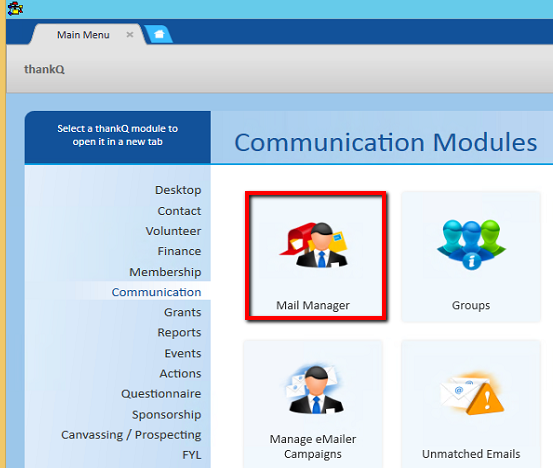
Task: Click the Sponsorship sidebar entry
Action: [x=166, y=415]
